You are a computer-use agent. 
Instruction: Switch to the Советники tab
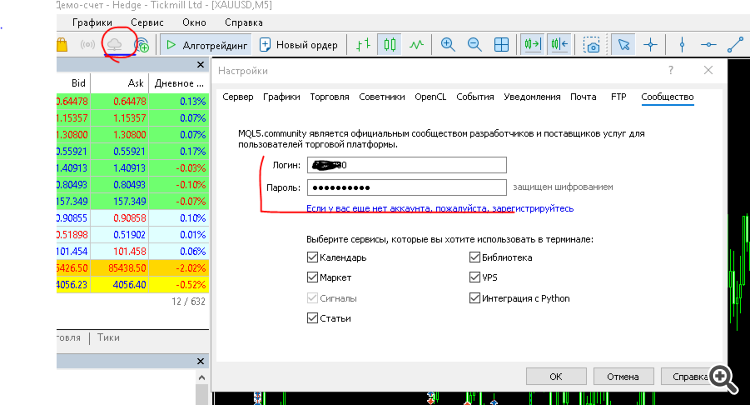tap(382, 97)
